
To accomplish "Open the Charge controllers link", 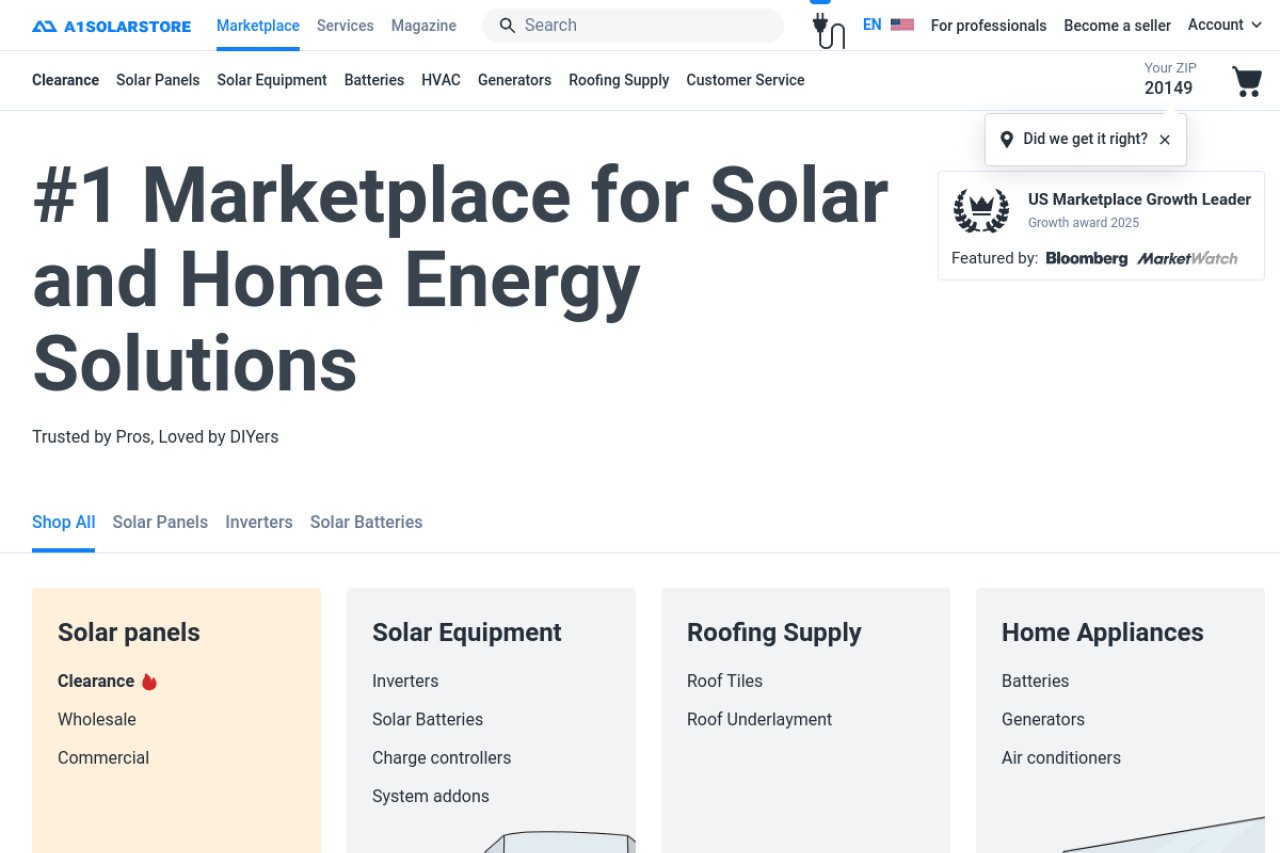I will (441, 758).
